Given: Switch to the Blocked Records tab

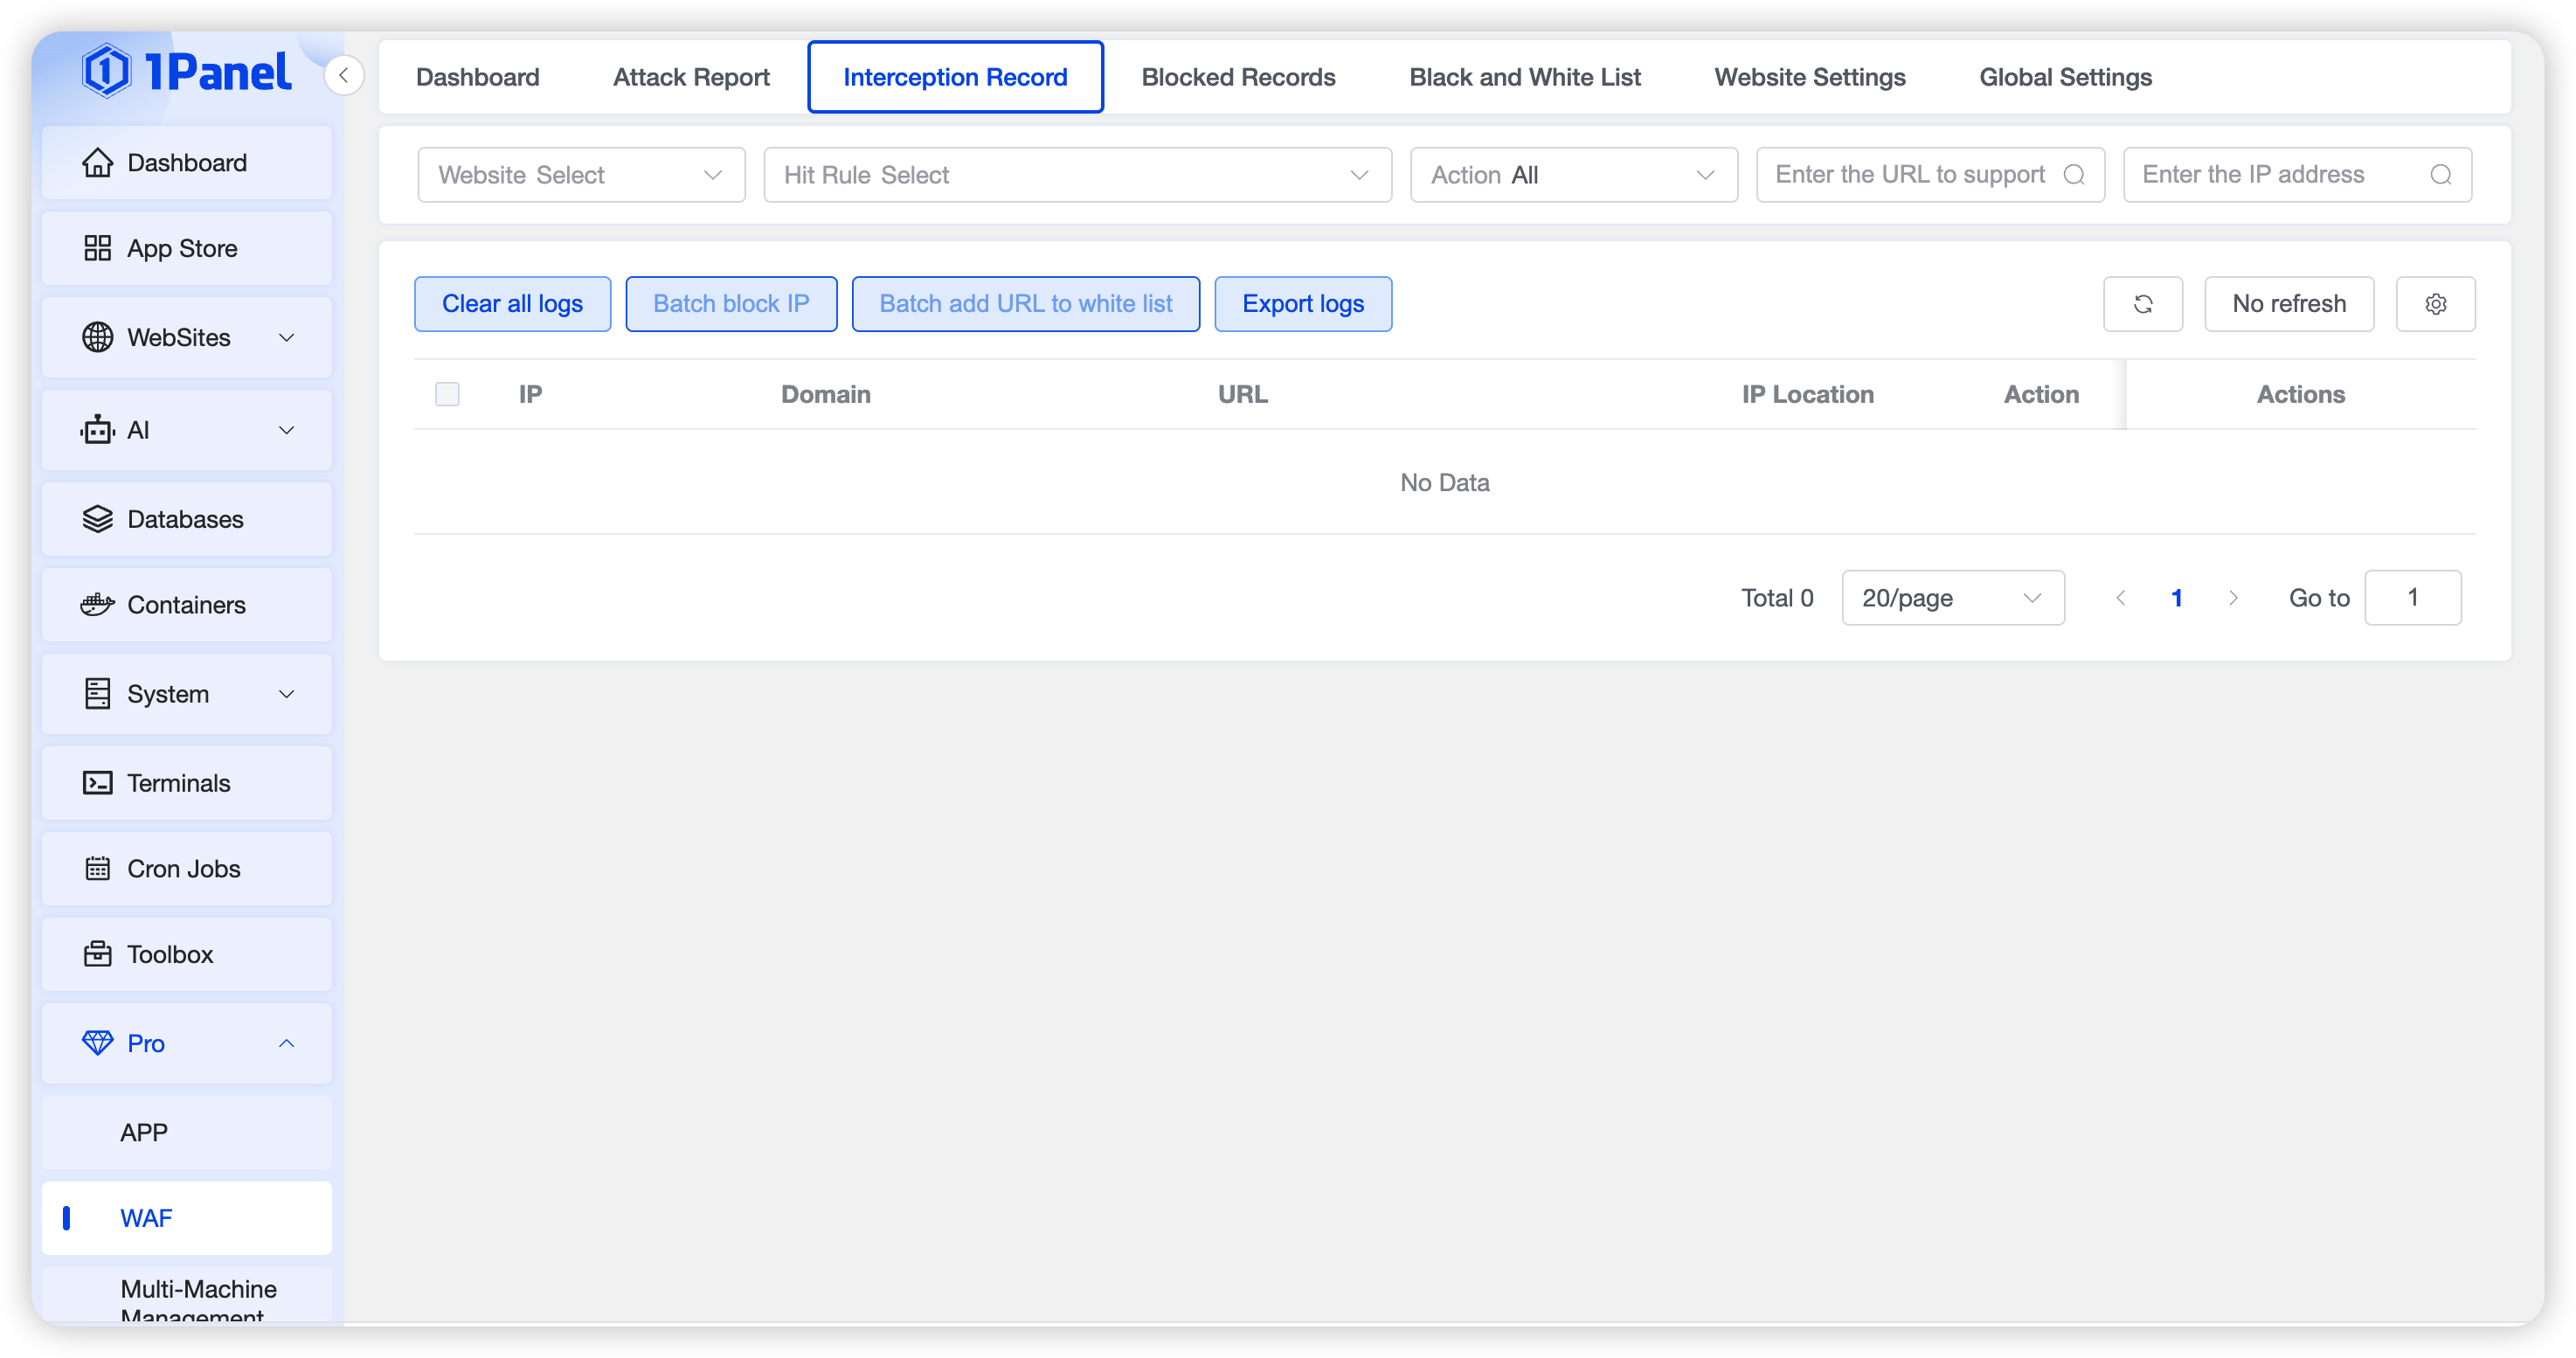Looking at the screenshot, I should click(1238, 77).
